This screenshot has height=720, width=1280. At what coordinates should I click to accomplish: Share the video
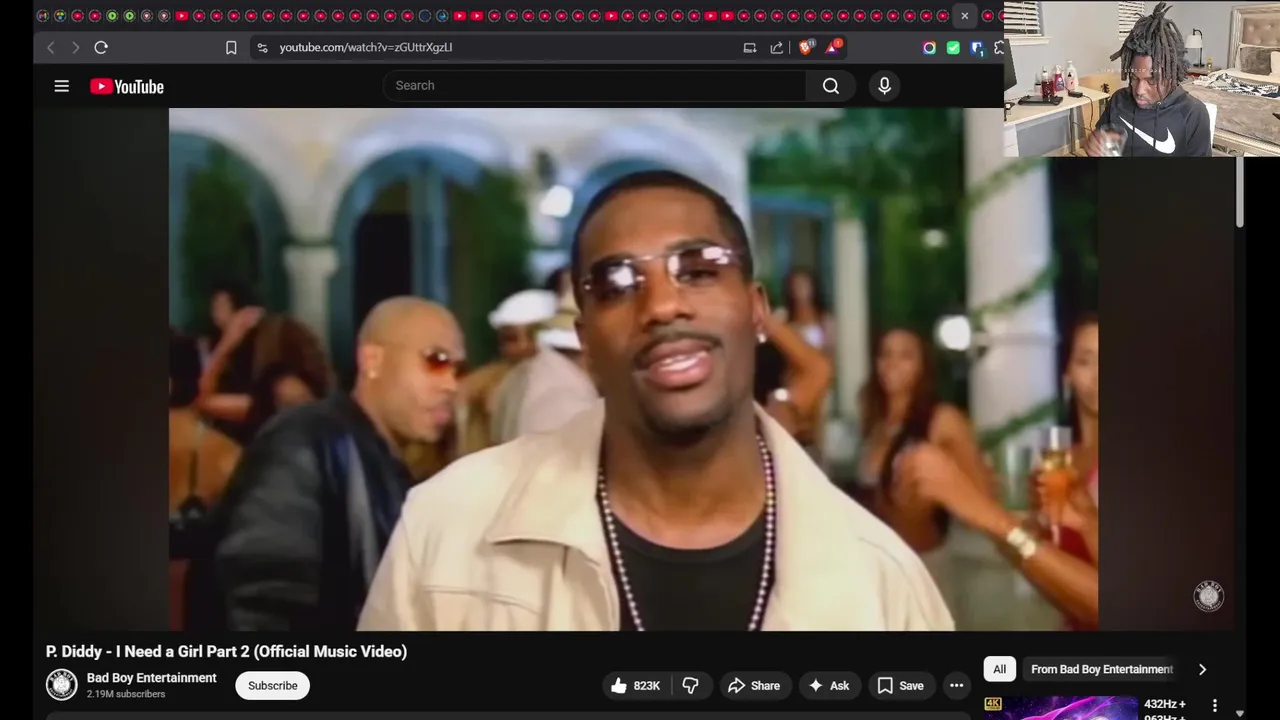tap(754, 686)
